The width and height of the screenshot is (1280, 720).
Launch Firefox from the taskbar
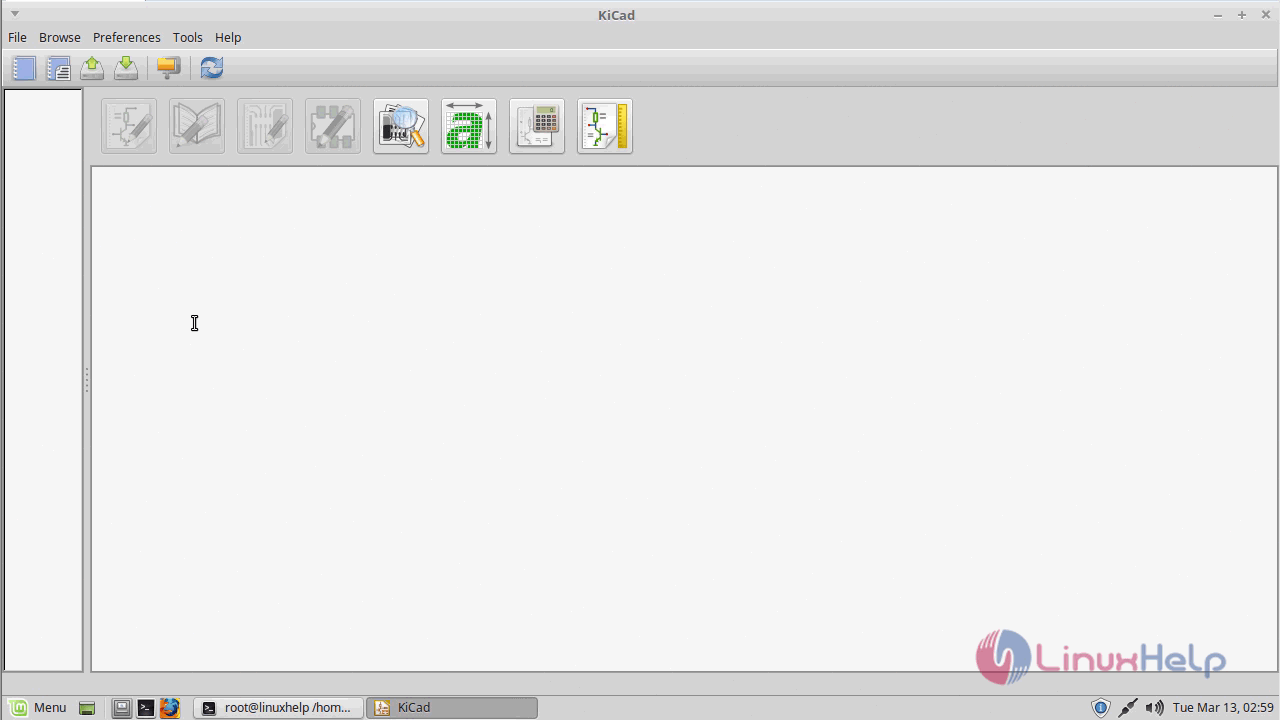[170, 708]
